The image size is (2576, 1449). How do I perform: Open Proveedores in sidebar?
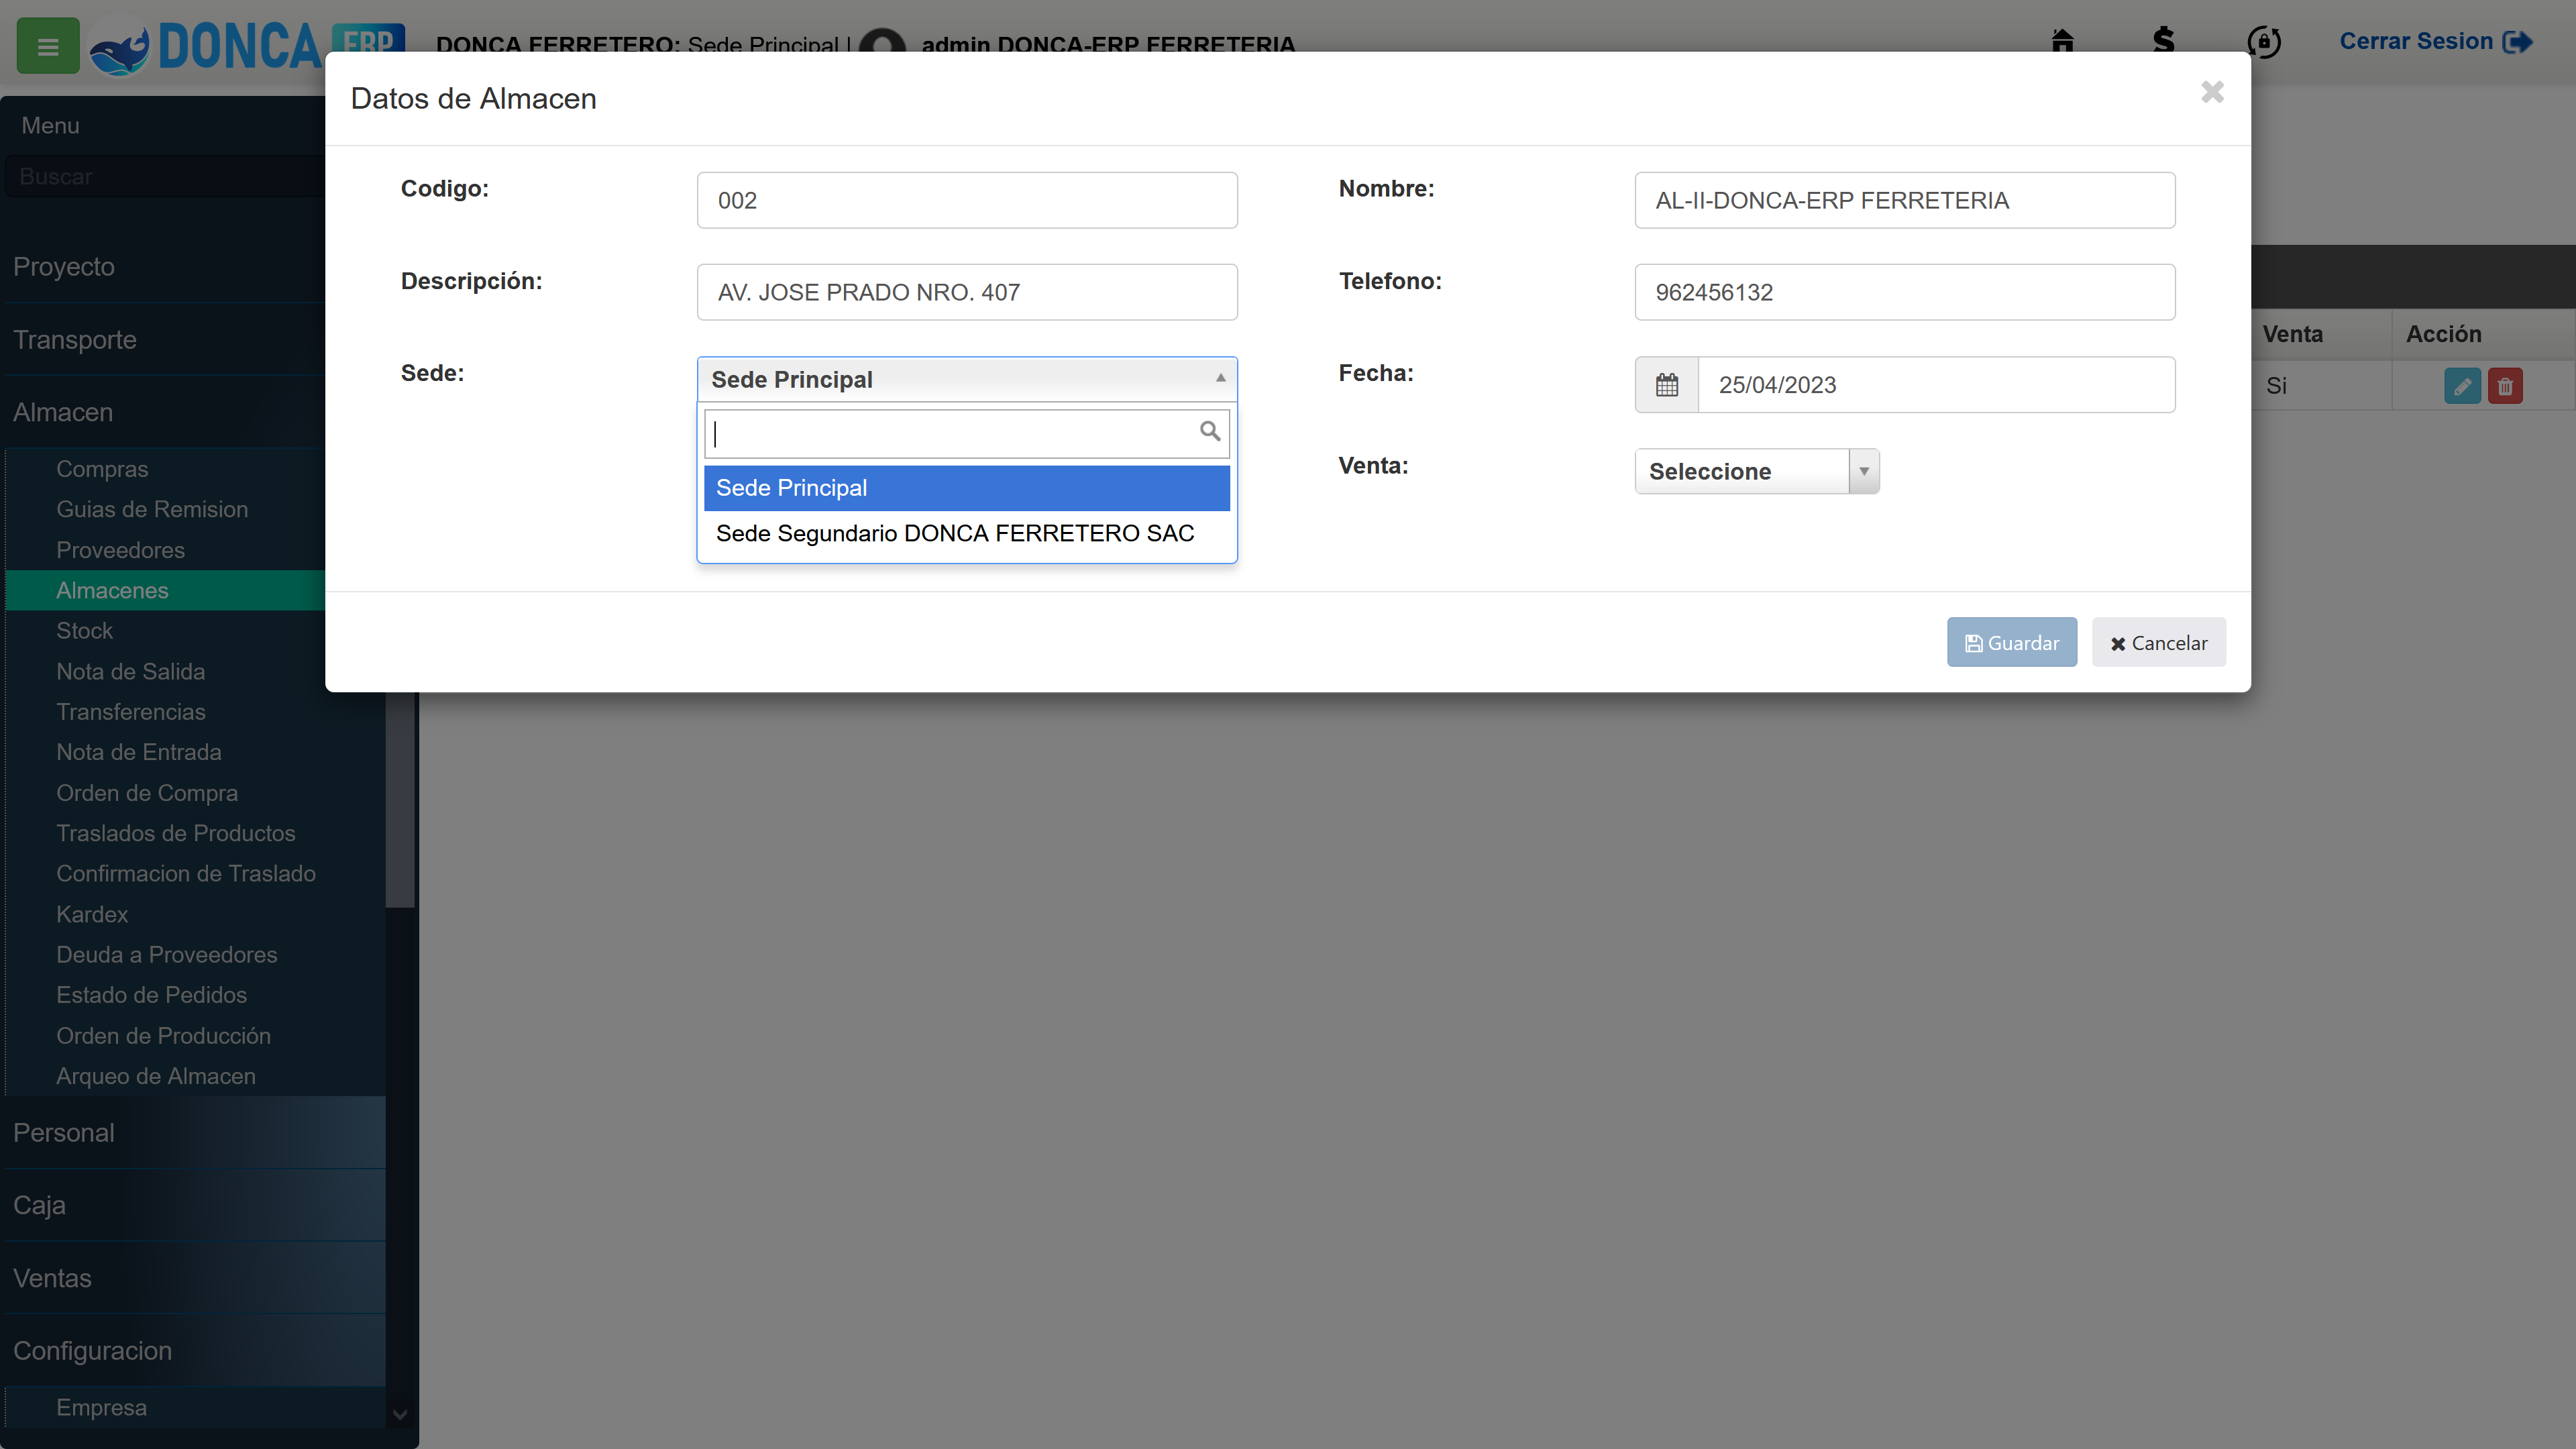[120, 550]
